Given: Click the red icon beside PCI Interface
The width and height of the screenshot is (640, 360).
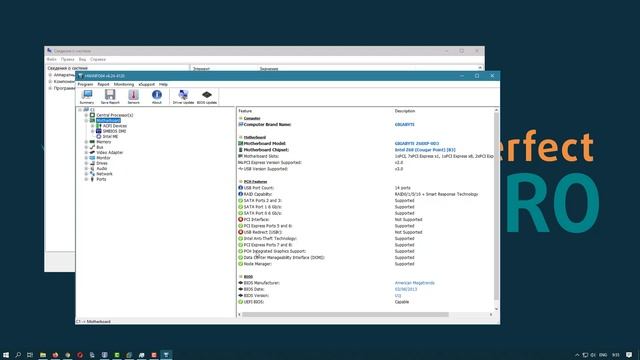Looking at the screenshot, I should (x=240, y=219).
